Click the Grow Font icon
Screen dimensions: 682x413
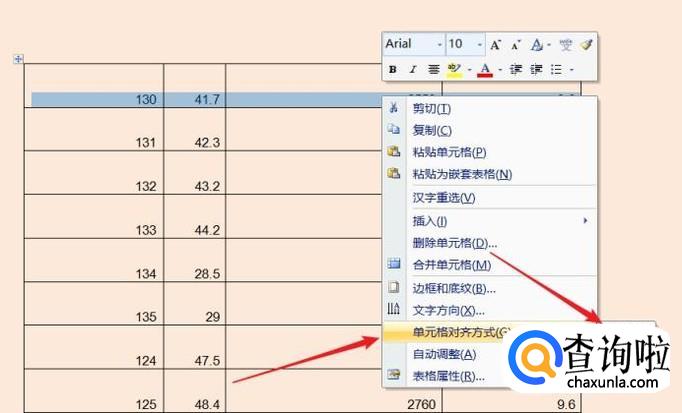point(495,45)
